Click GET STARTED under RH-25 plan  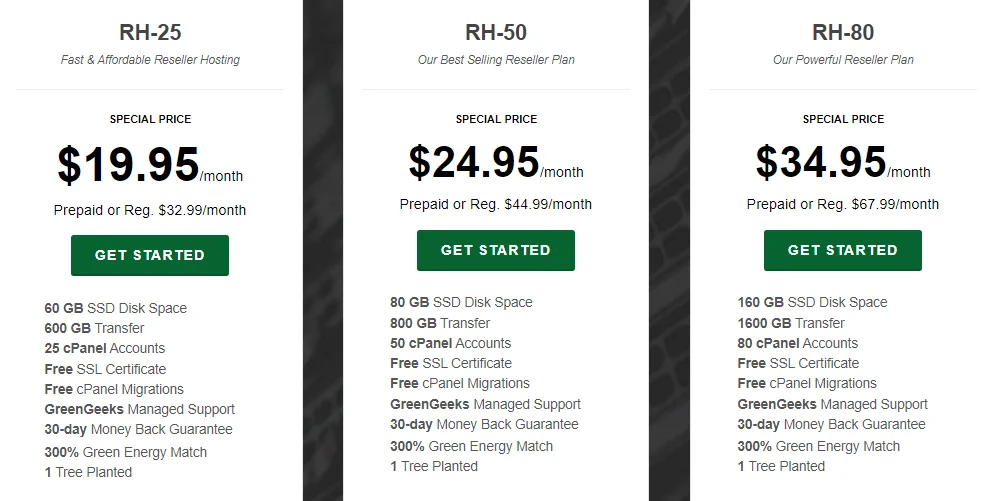coord(150,255)
